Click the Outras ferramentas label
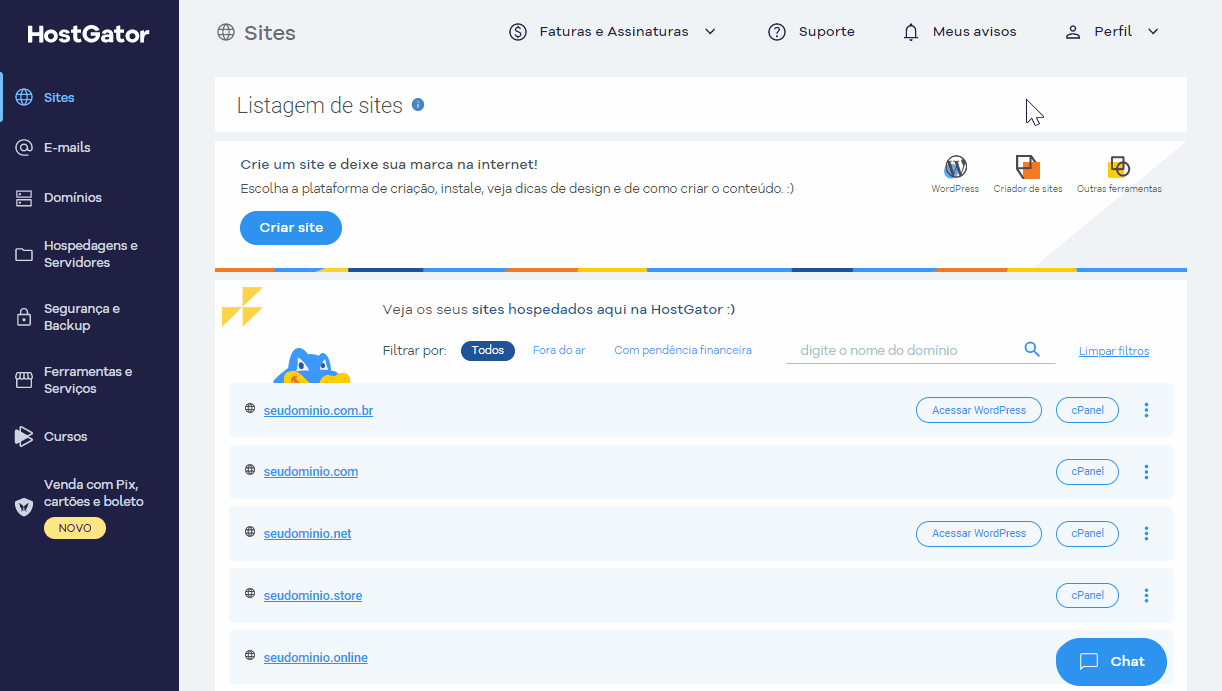1222x691 pixels. (x=1119, y=189)
